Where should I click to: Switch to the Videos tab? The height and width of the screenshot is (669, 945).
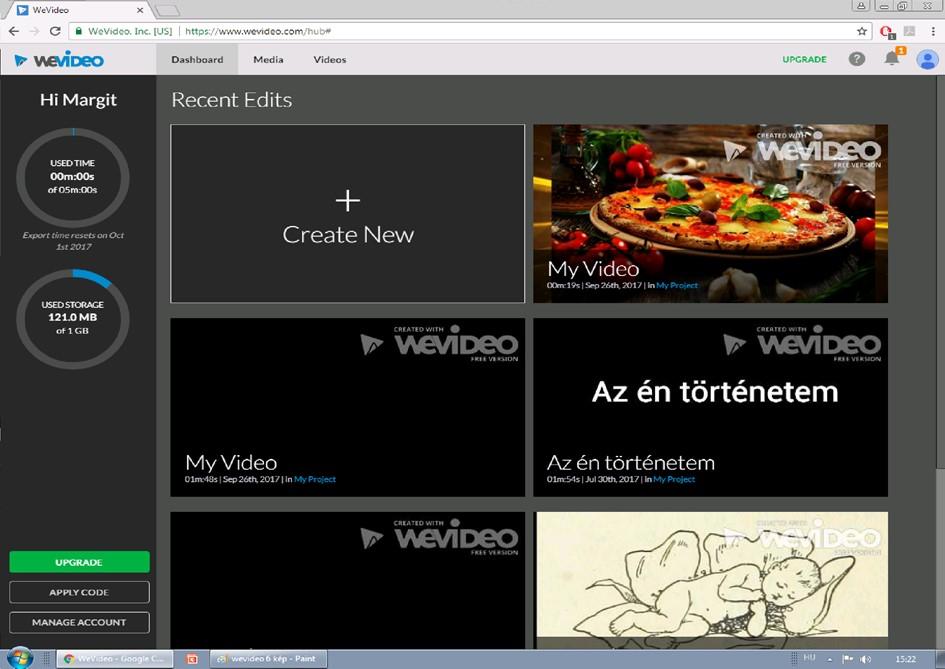(x=330, y=60)
